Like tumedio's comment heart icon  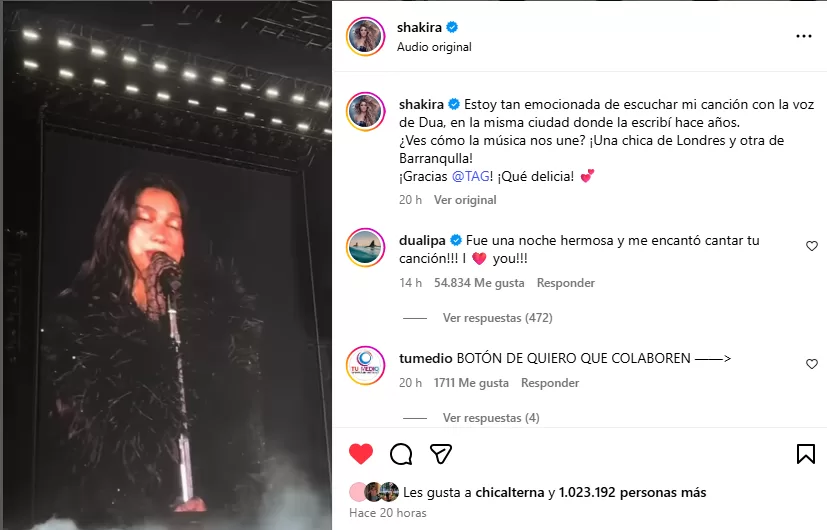(812, 364)
